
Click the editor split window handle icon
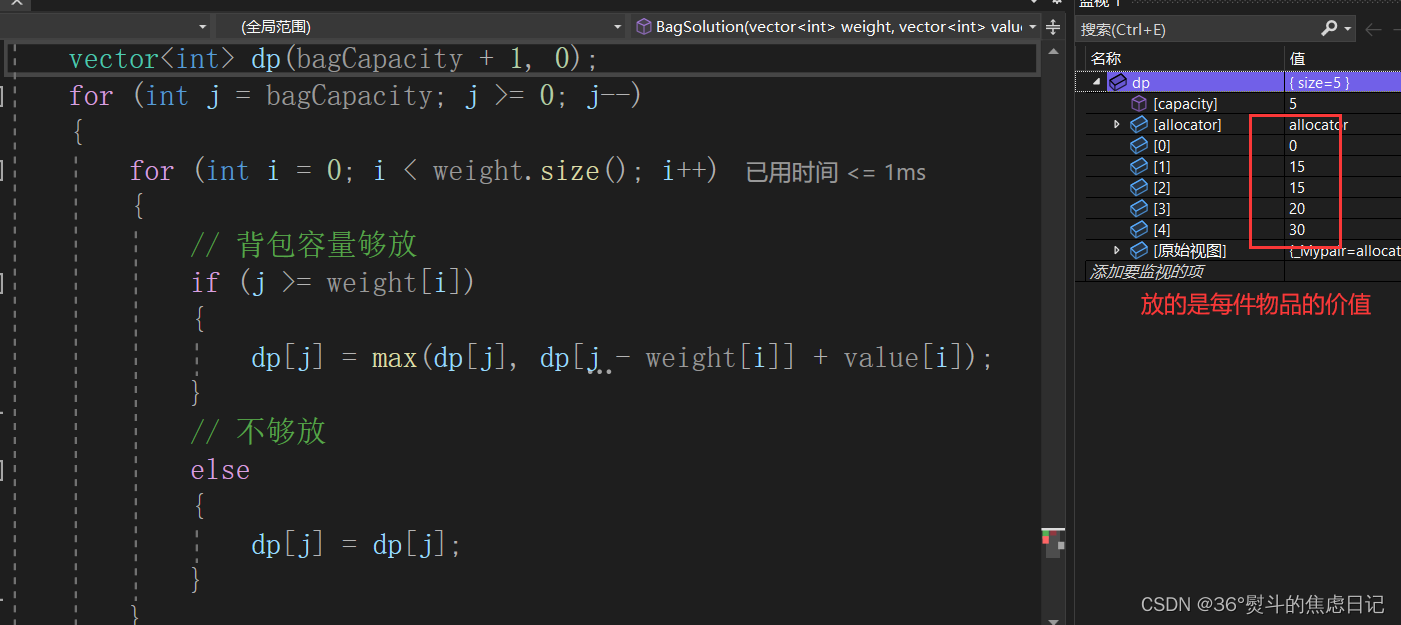pyautogui.click(x=1053, y=27)
